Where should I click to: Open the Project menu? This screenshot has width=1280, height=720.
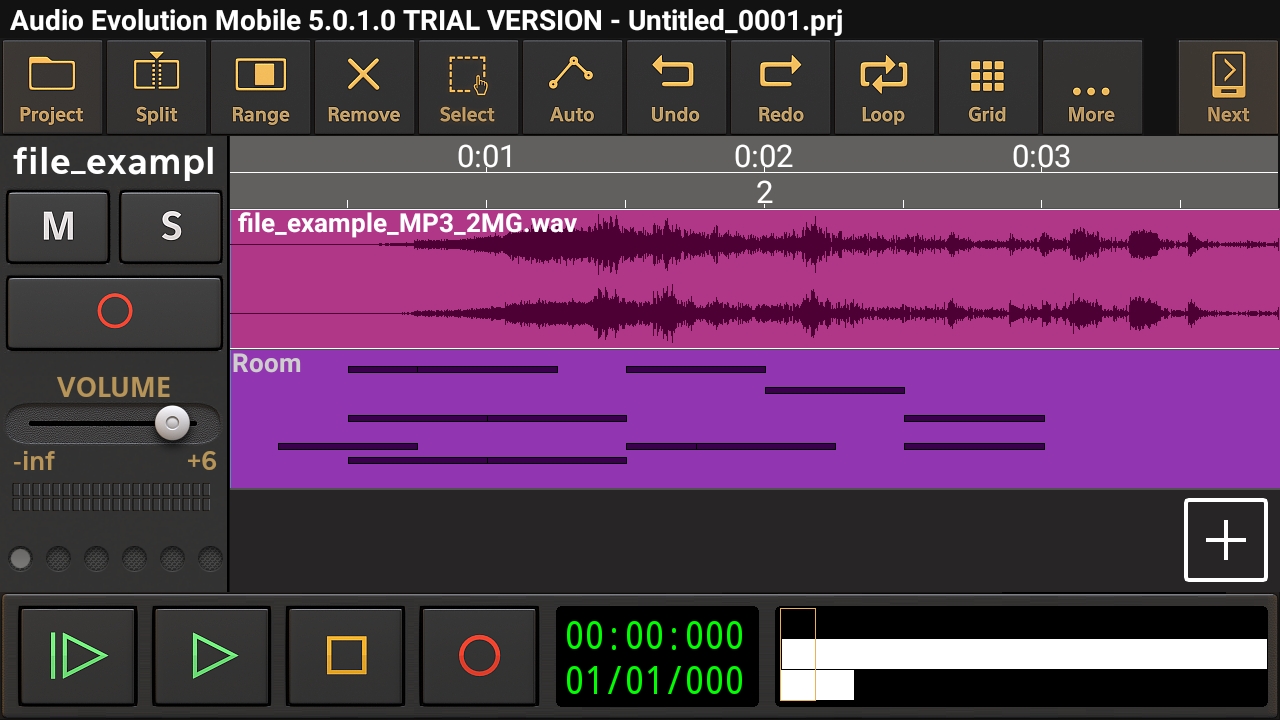[52, 88]
